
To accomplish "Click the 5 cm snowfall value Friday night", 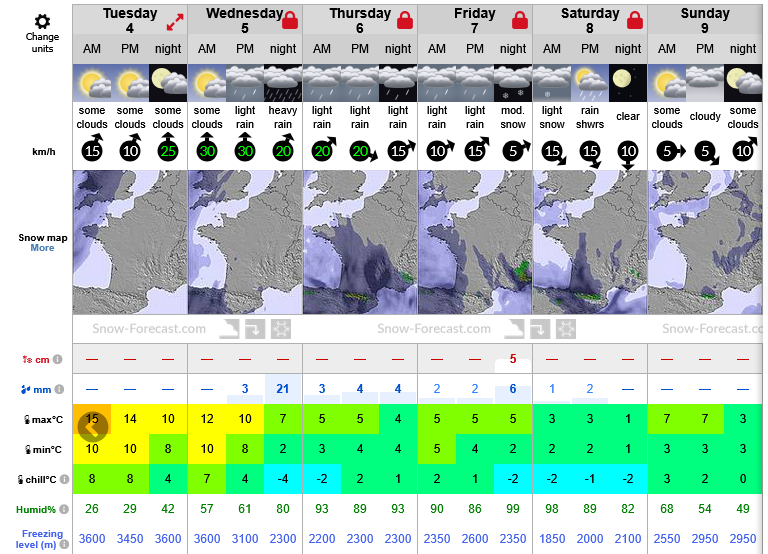I will tap(513, 359).
